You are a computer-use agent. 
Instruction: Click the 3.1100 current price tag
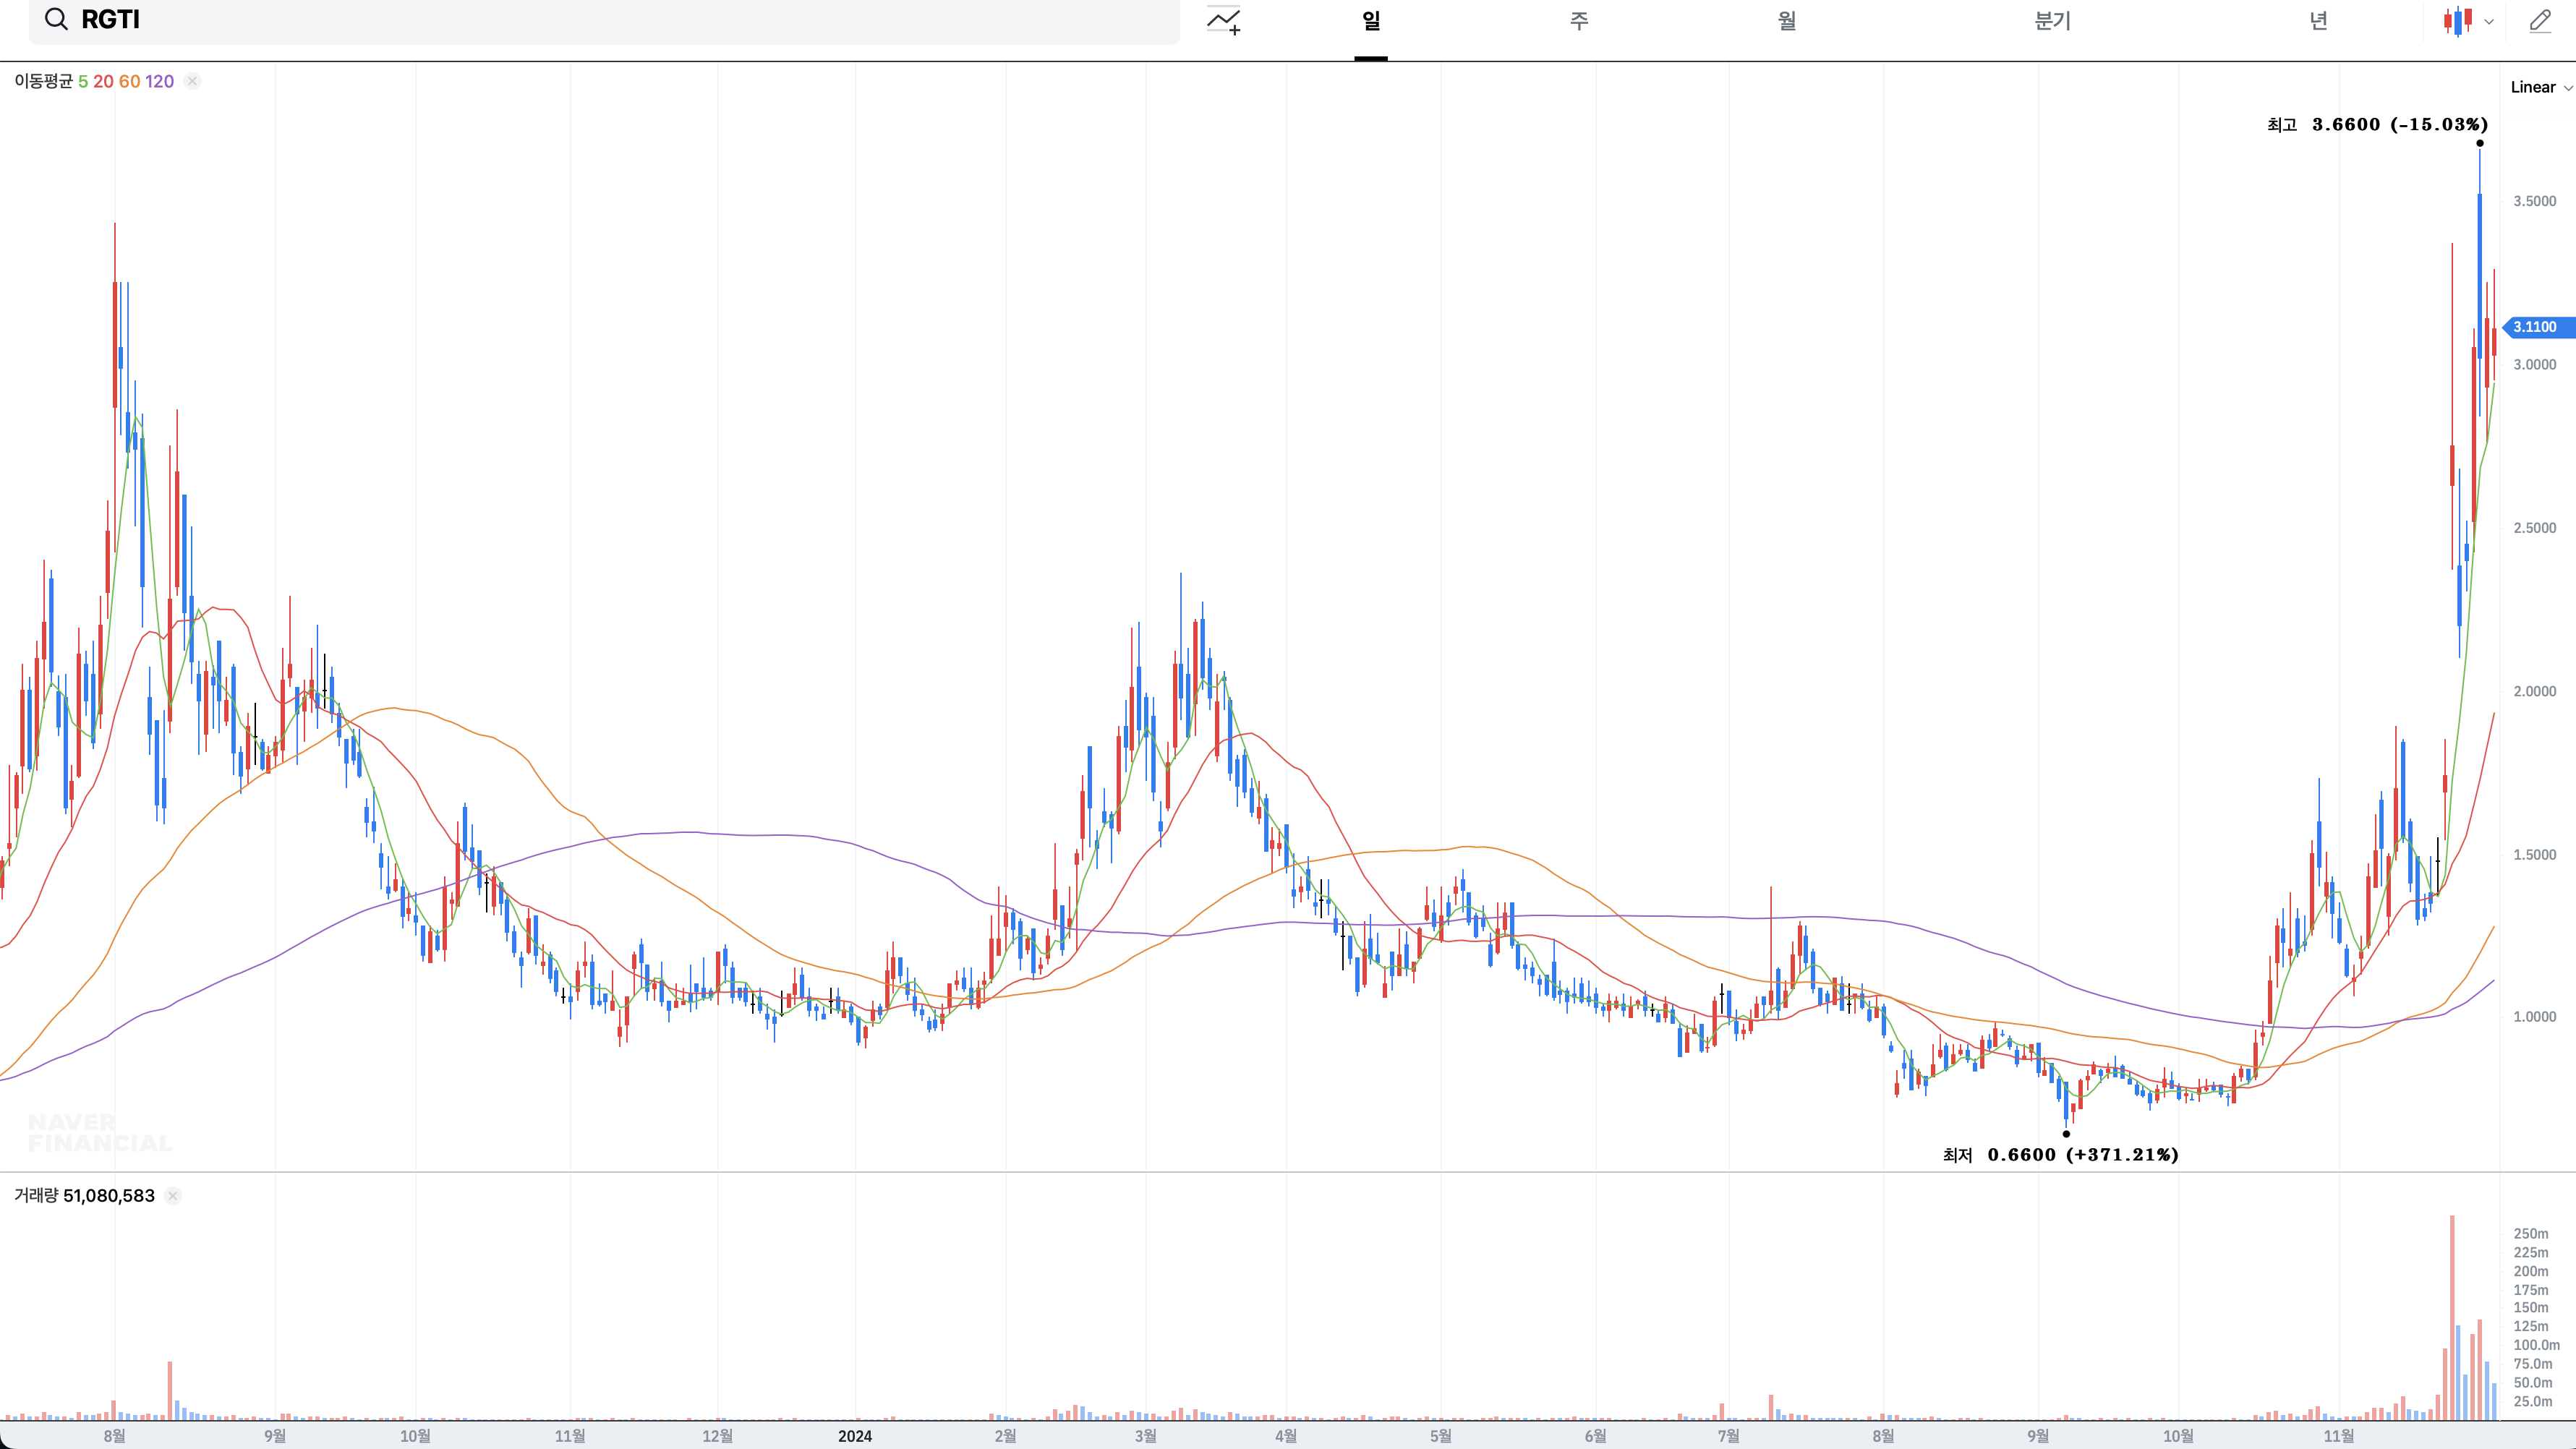point(2538,327)
